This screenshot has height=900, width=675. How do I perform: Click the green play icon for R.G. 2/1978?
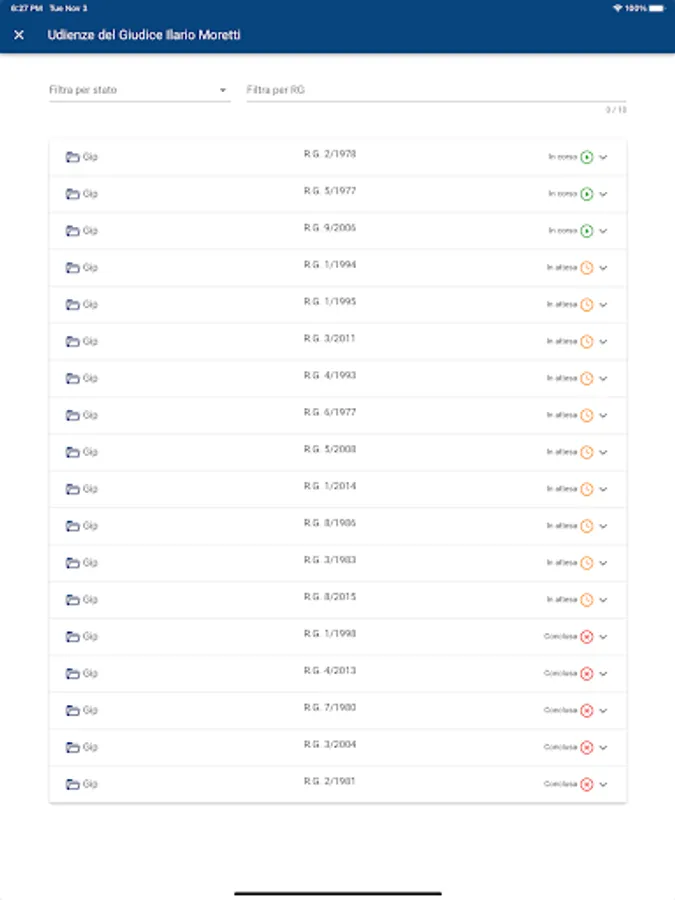[x=587, y=157]
